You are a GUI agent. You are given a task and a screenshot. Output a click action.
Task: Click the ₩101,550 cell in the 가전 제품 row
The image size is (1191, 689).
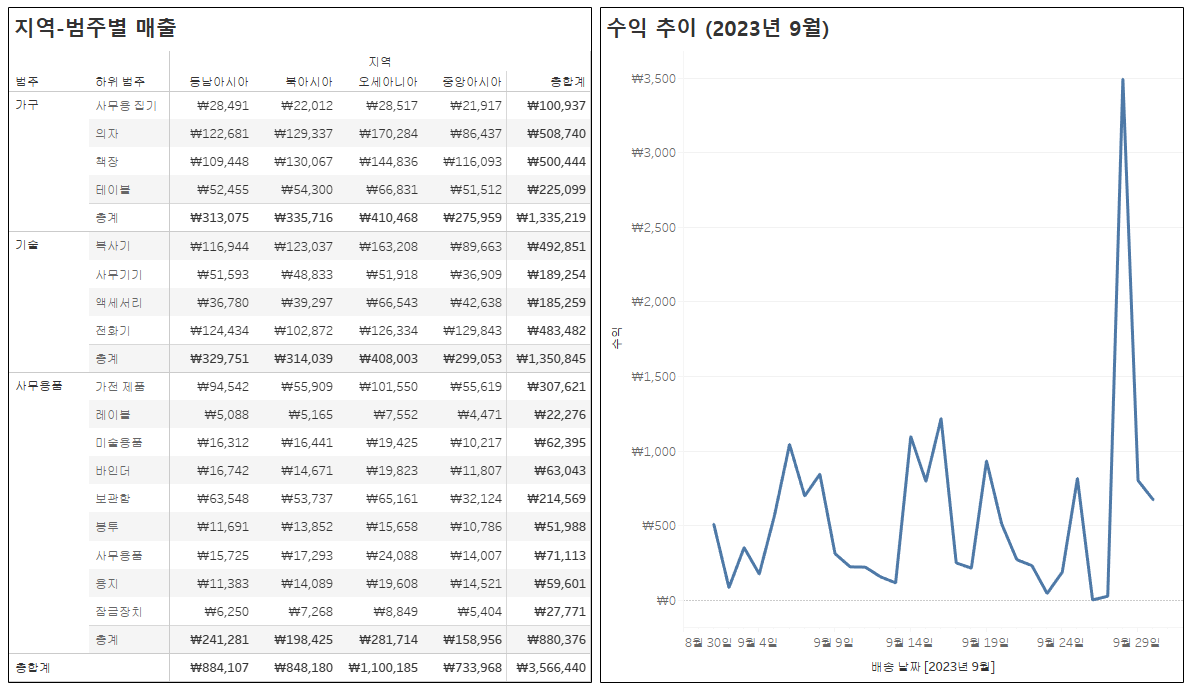388,387
